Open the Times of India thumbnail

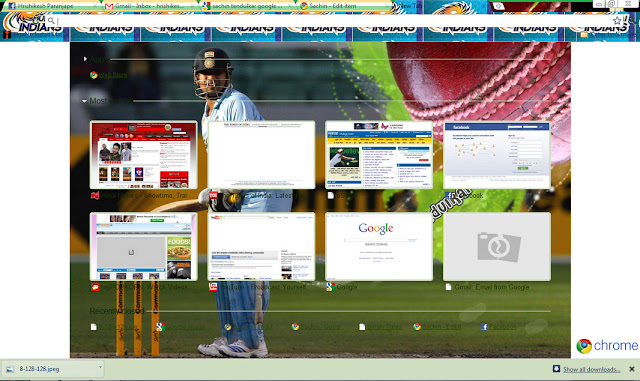point(261,155)
